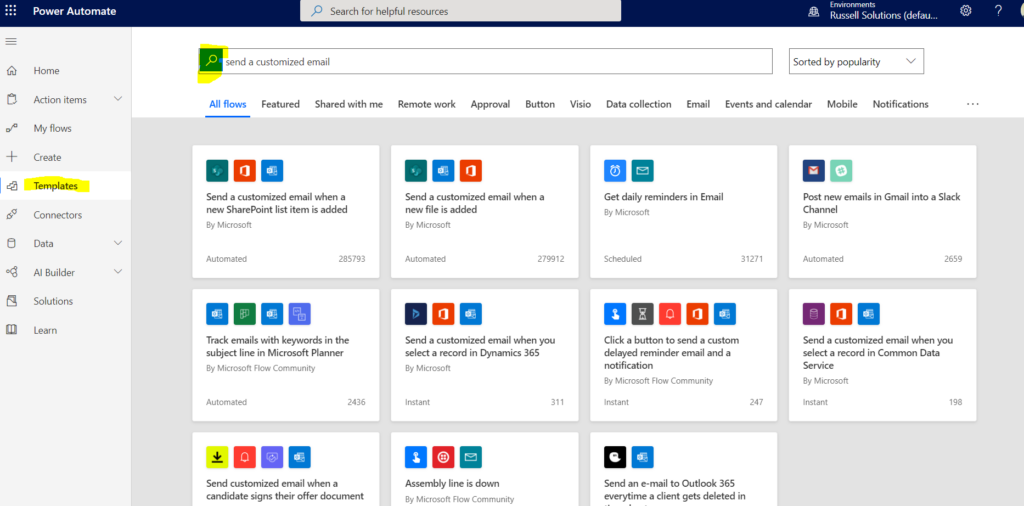Click alarm clock icon on Get daily reminders card

point(615,170)
